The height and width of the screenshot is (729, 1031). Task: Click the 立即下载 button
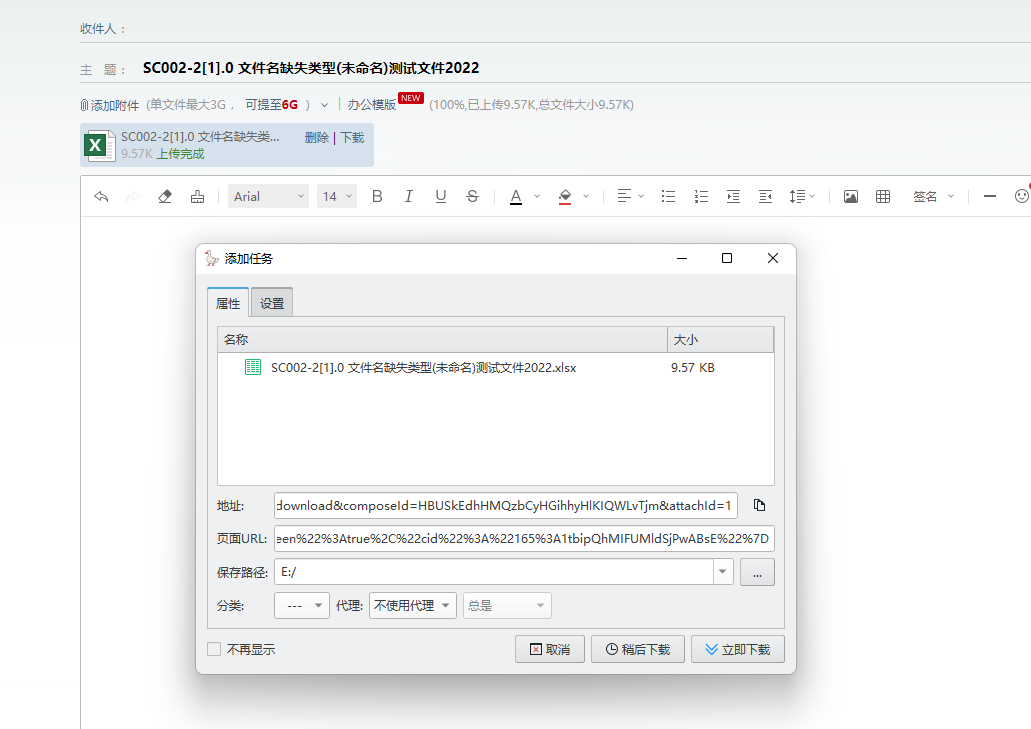(x=737, y=648)
